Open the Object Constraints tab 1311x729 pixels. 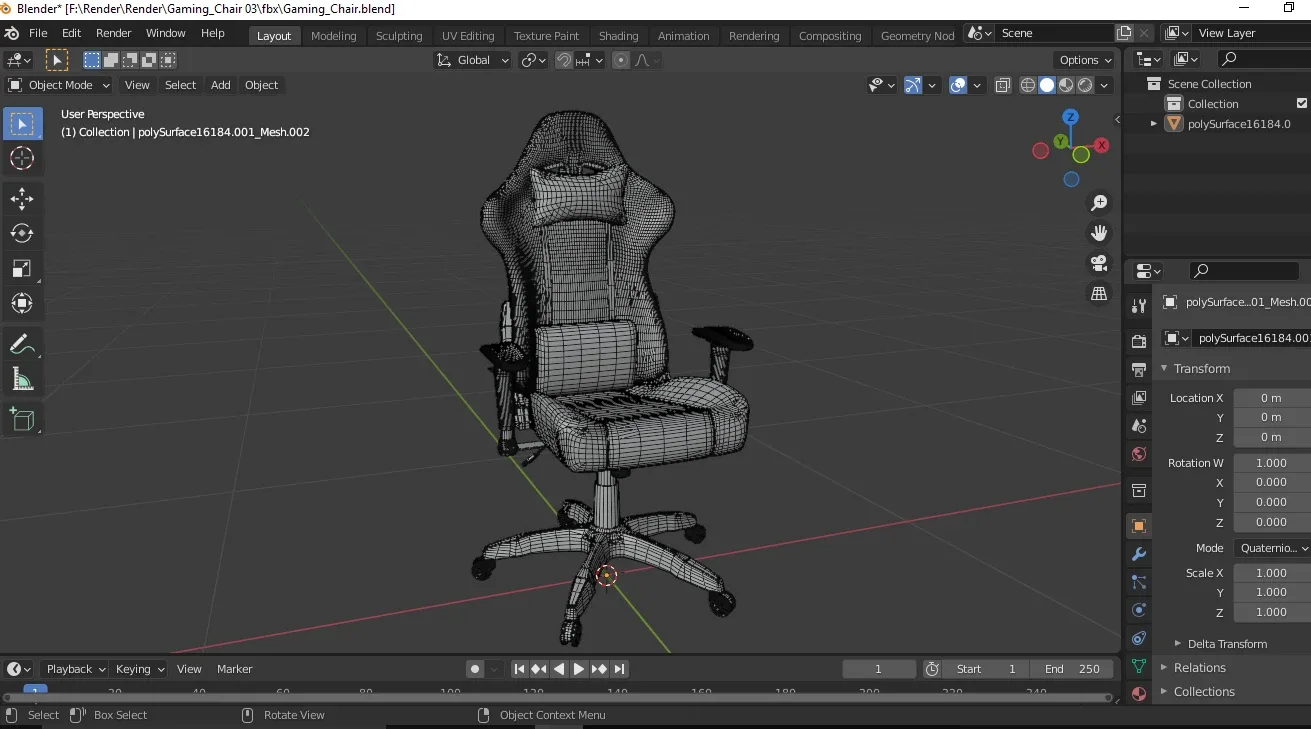1138,638
